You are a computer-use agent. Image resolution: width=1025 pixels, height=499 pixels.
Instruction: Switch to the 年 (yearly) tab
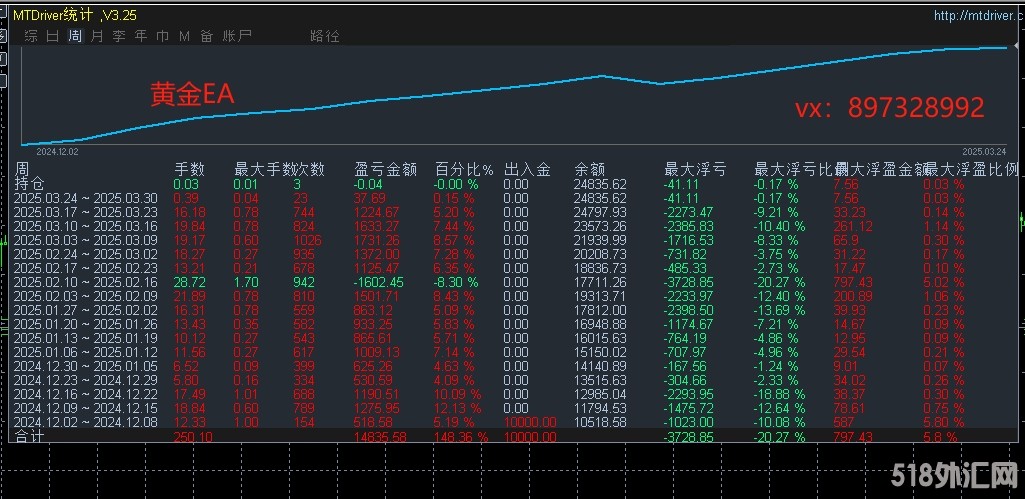(x=141, y=36)
